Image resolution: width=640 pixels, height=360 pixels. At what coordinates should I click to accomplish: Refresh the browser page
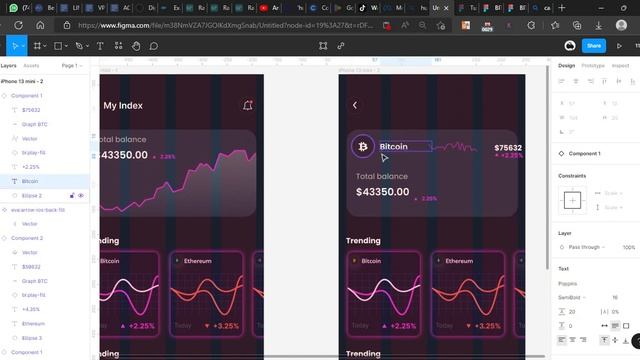18,25
